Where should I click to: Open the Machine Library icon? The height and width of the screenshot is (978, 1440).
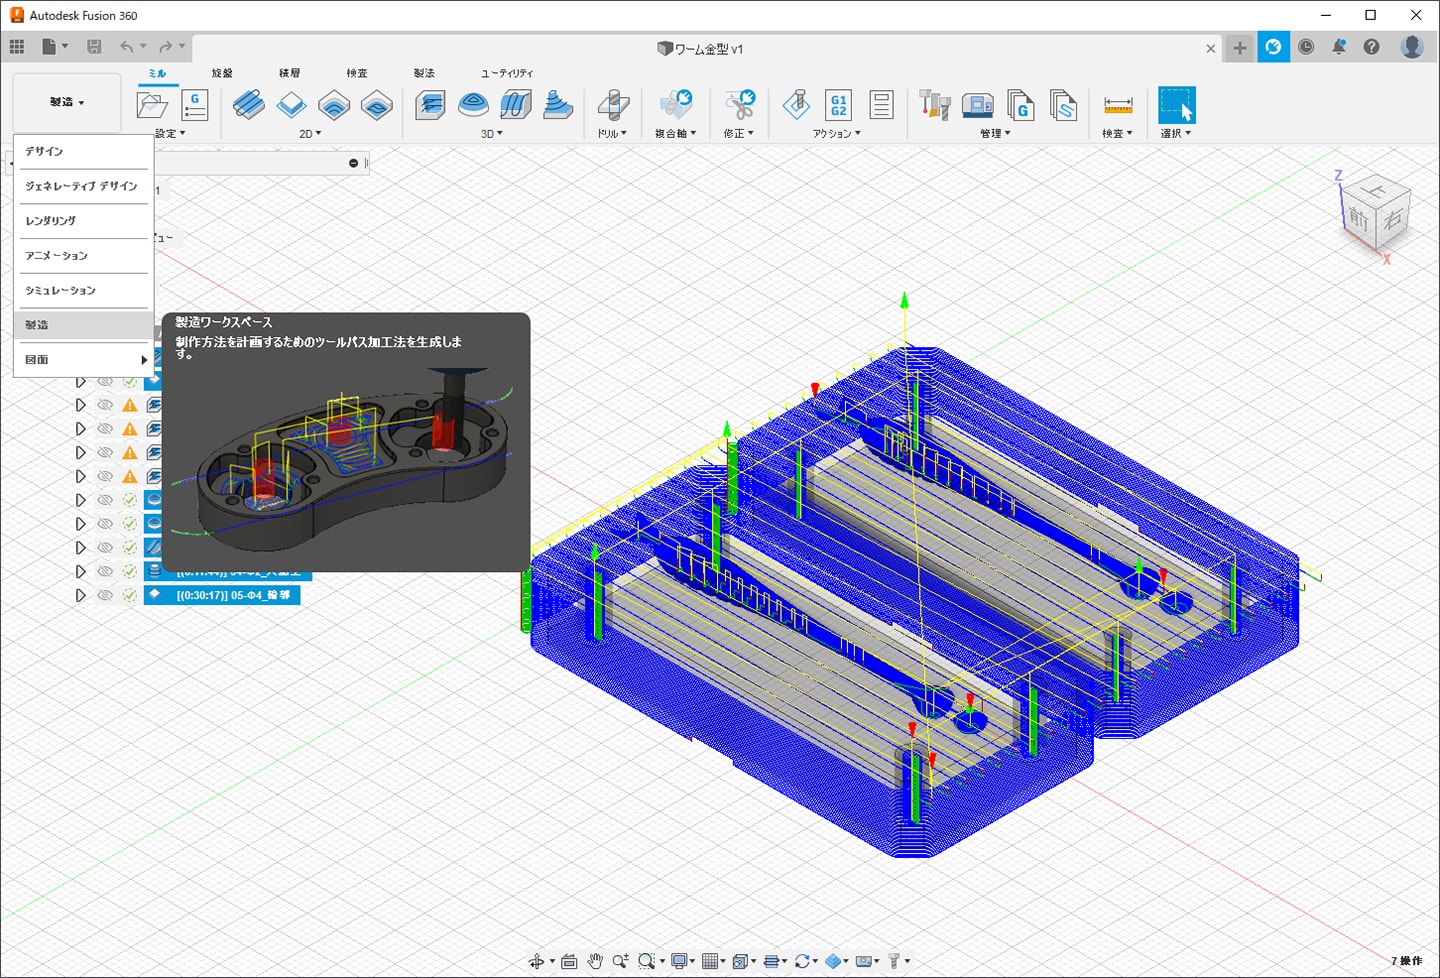coord(977,105)
